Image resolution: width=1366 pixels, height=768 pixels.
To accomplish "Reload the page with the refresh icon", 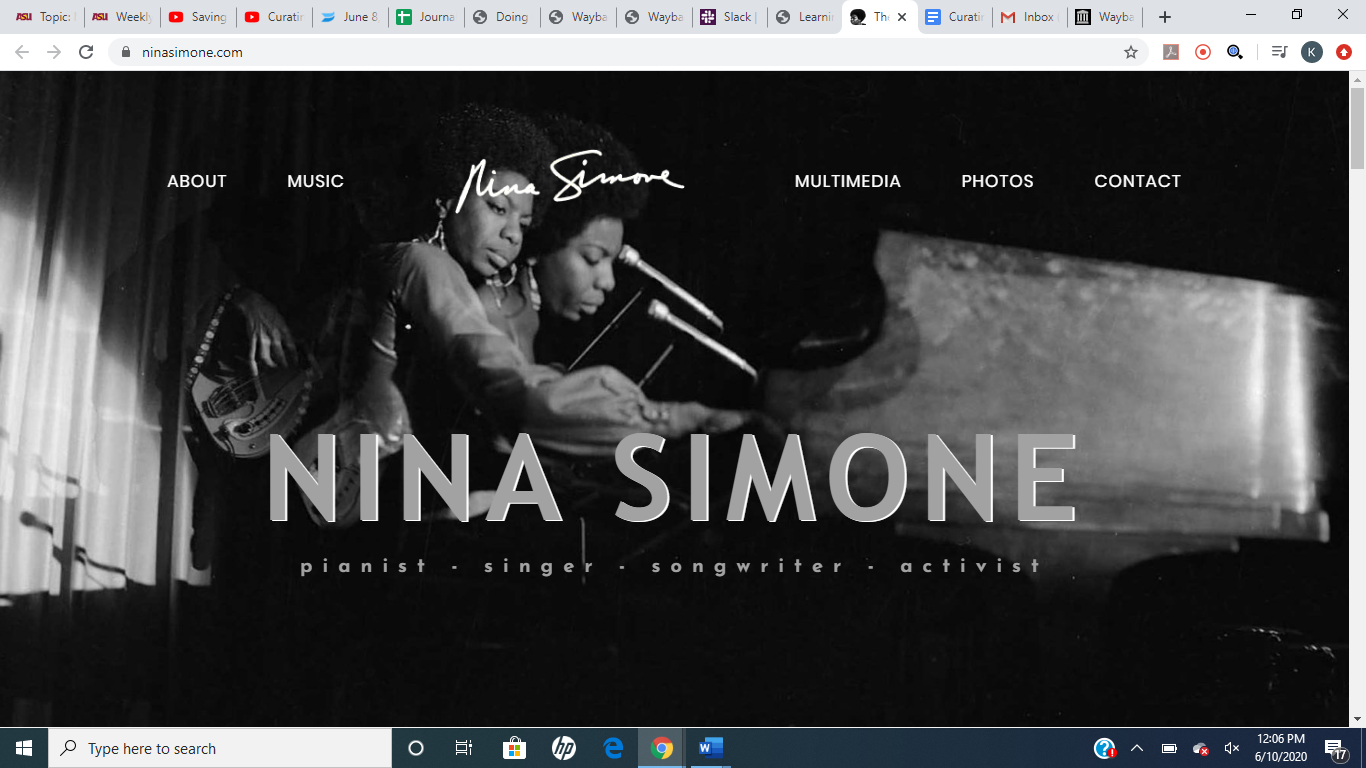I will click(86, 52).
